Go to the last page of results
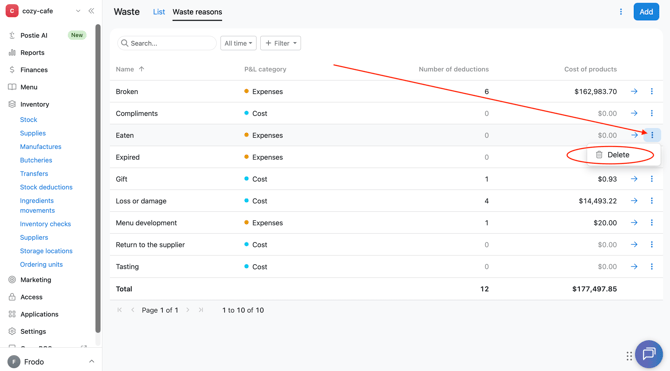Viewport: 670px width, 371px height. [x=201, y=310]
